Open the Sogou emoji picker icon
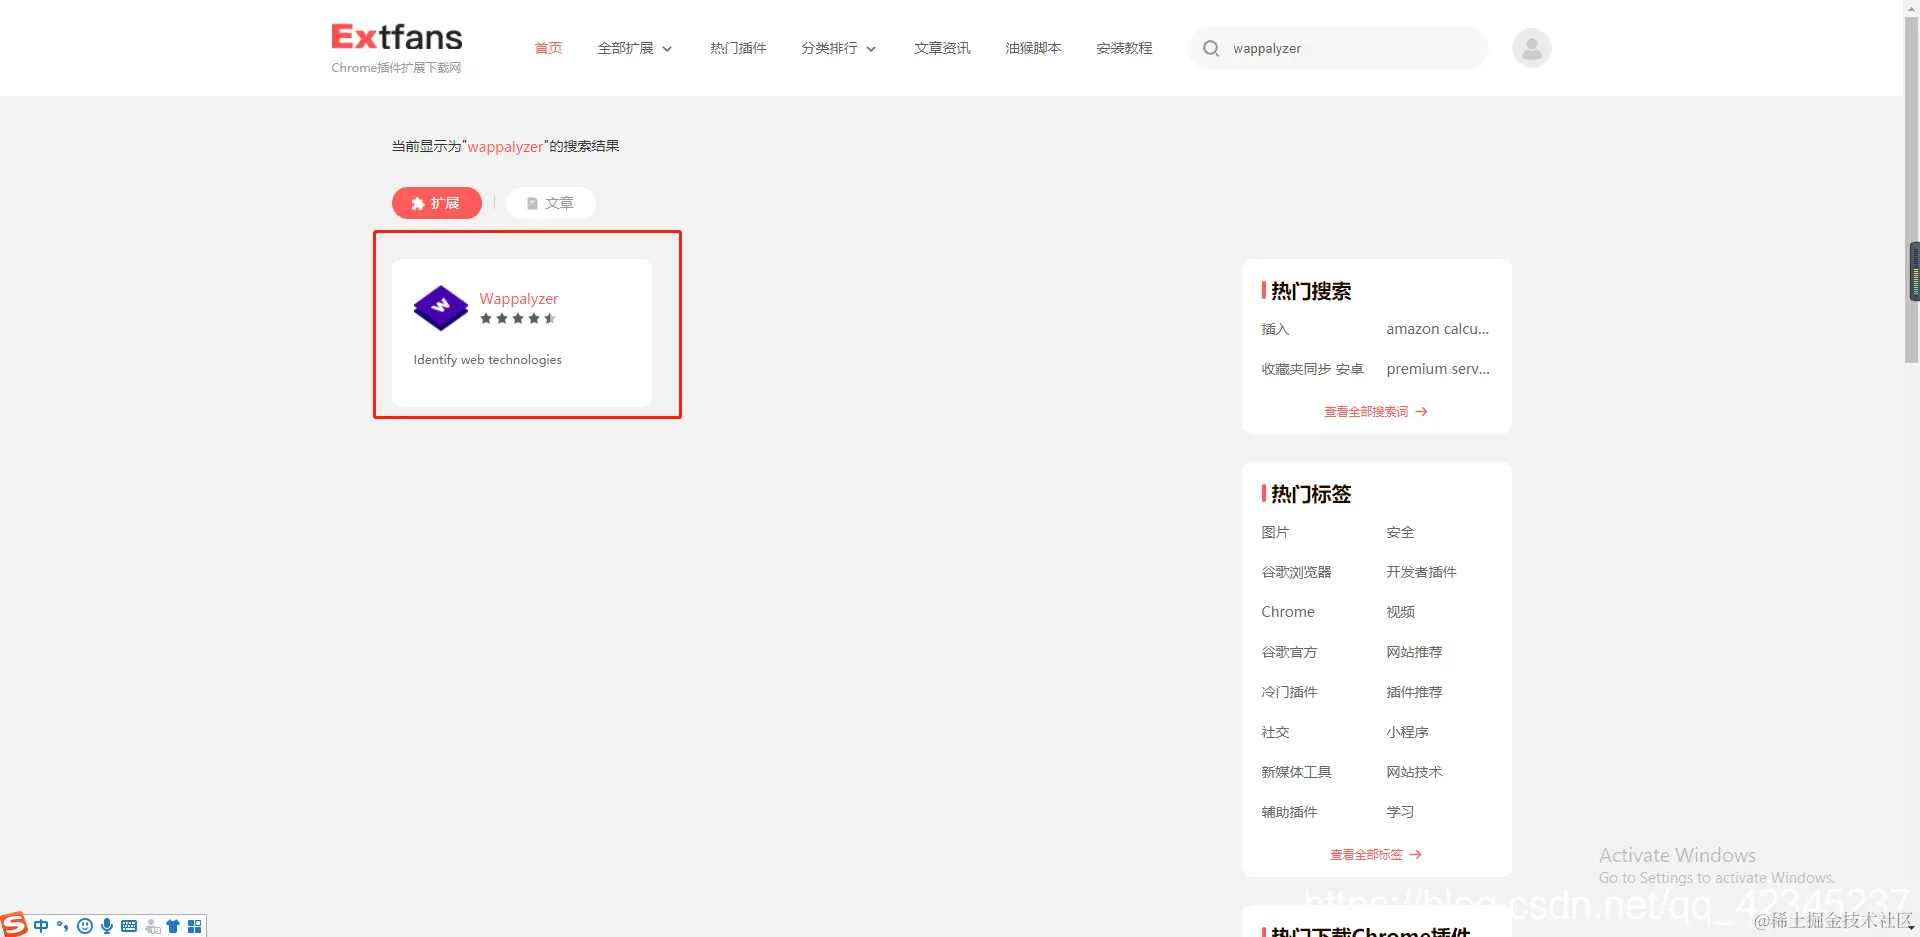This screenshot has height=937, width=1920. point(84,926)
